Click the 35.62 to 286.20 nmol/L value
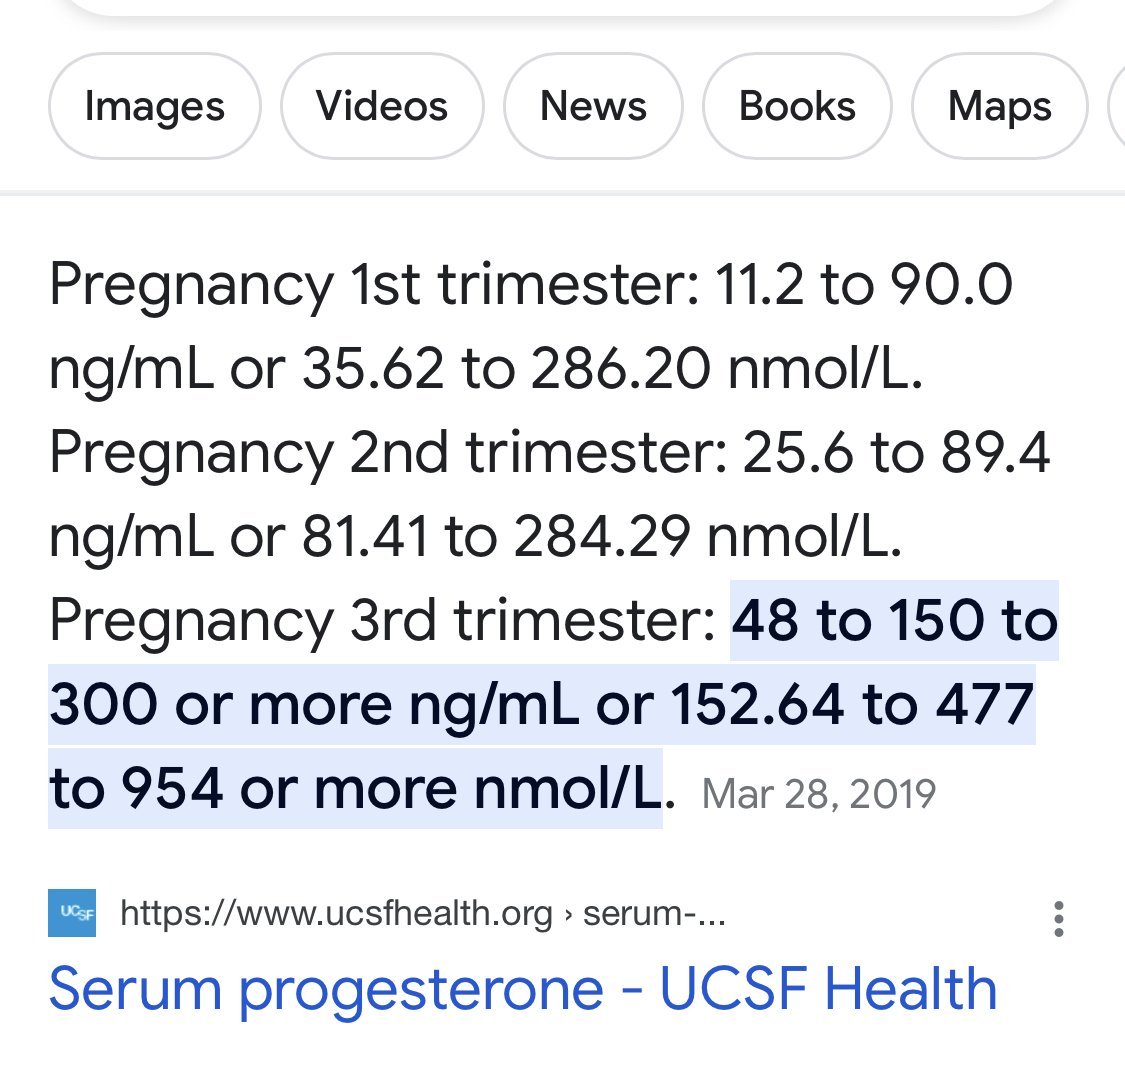 click(x=612, y=369)
